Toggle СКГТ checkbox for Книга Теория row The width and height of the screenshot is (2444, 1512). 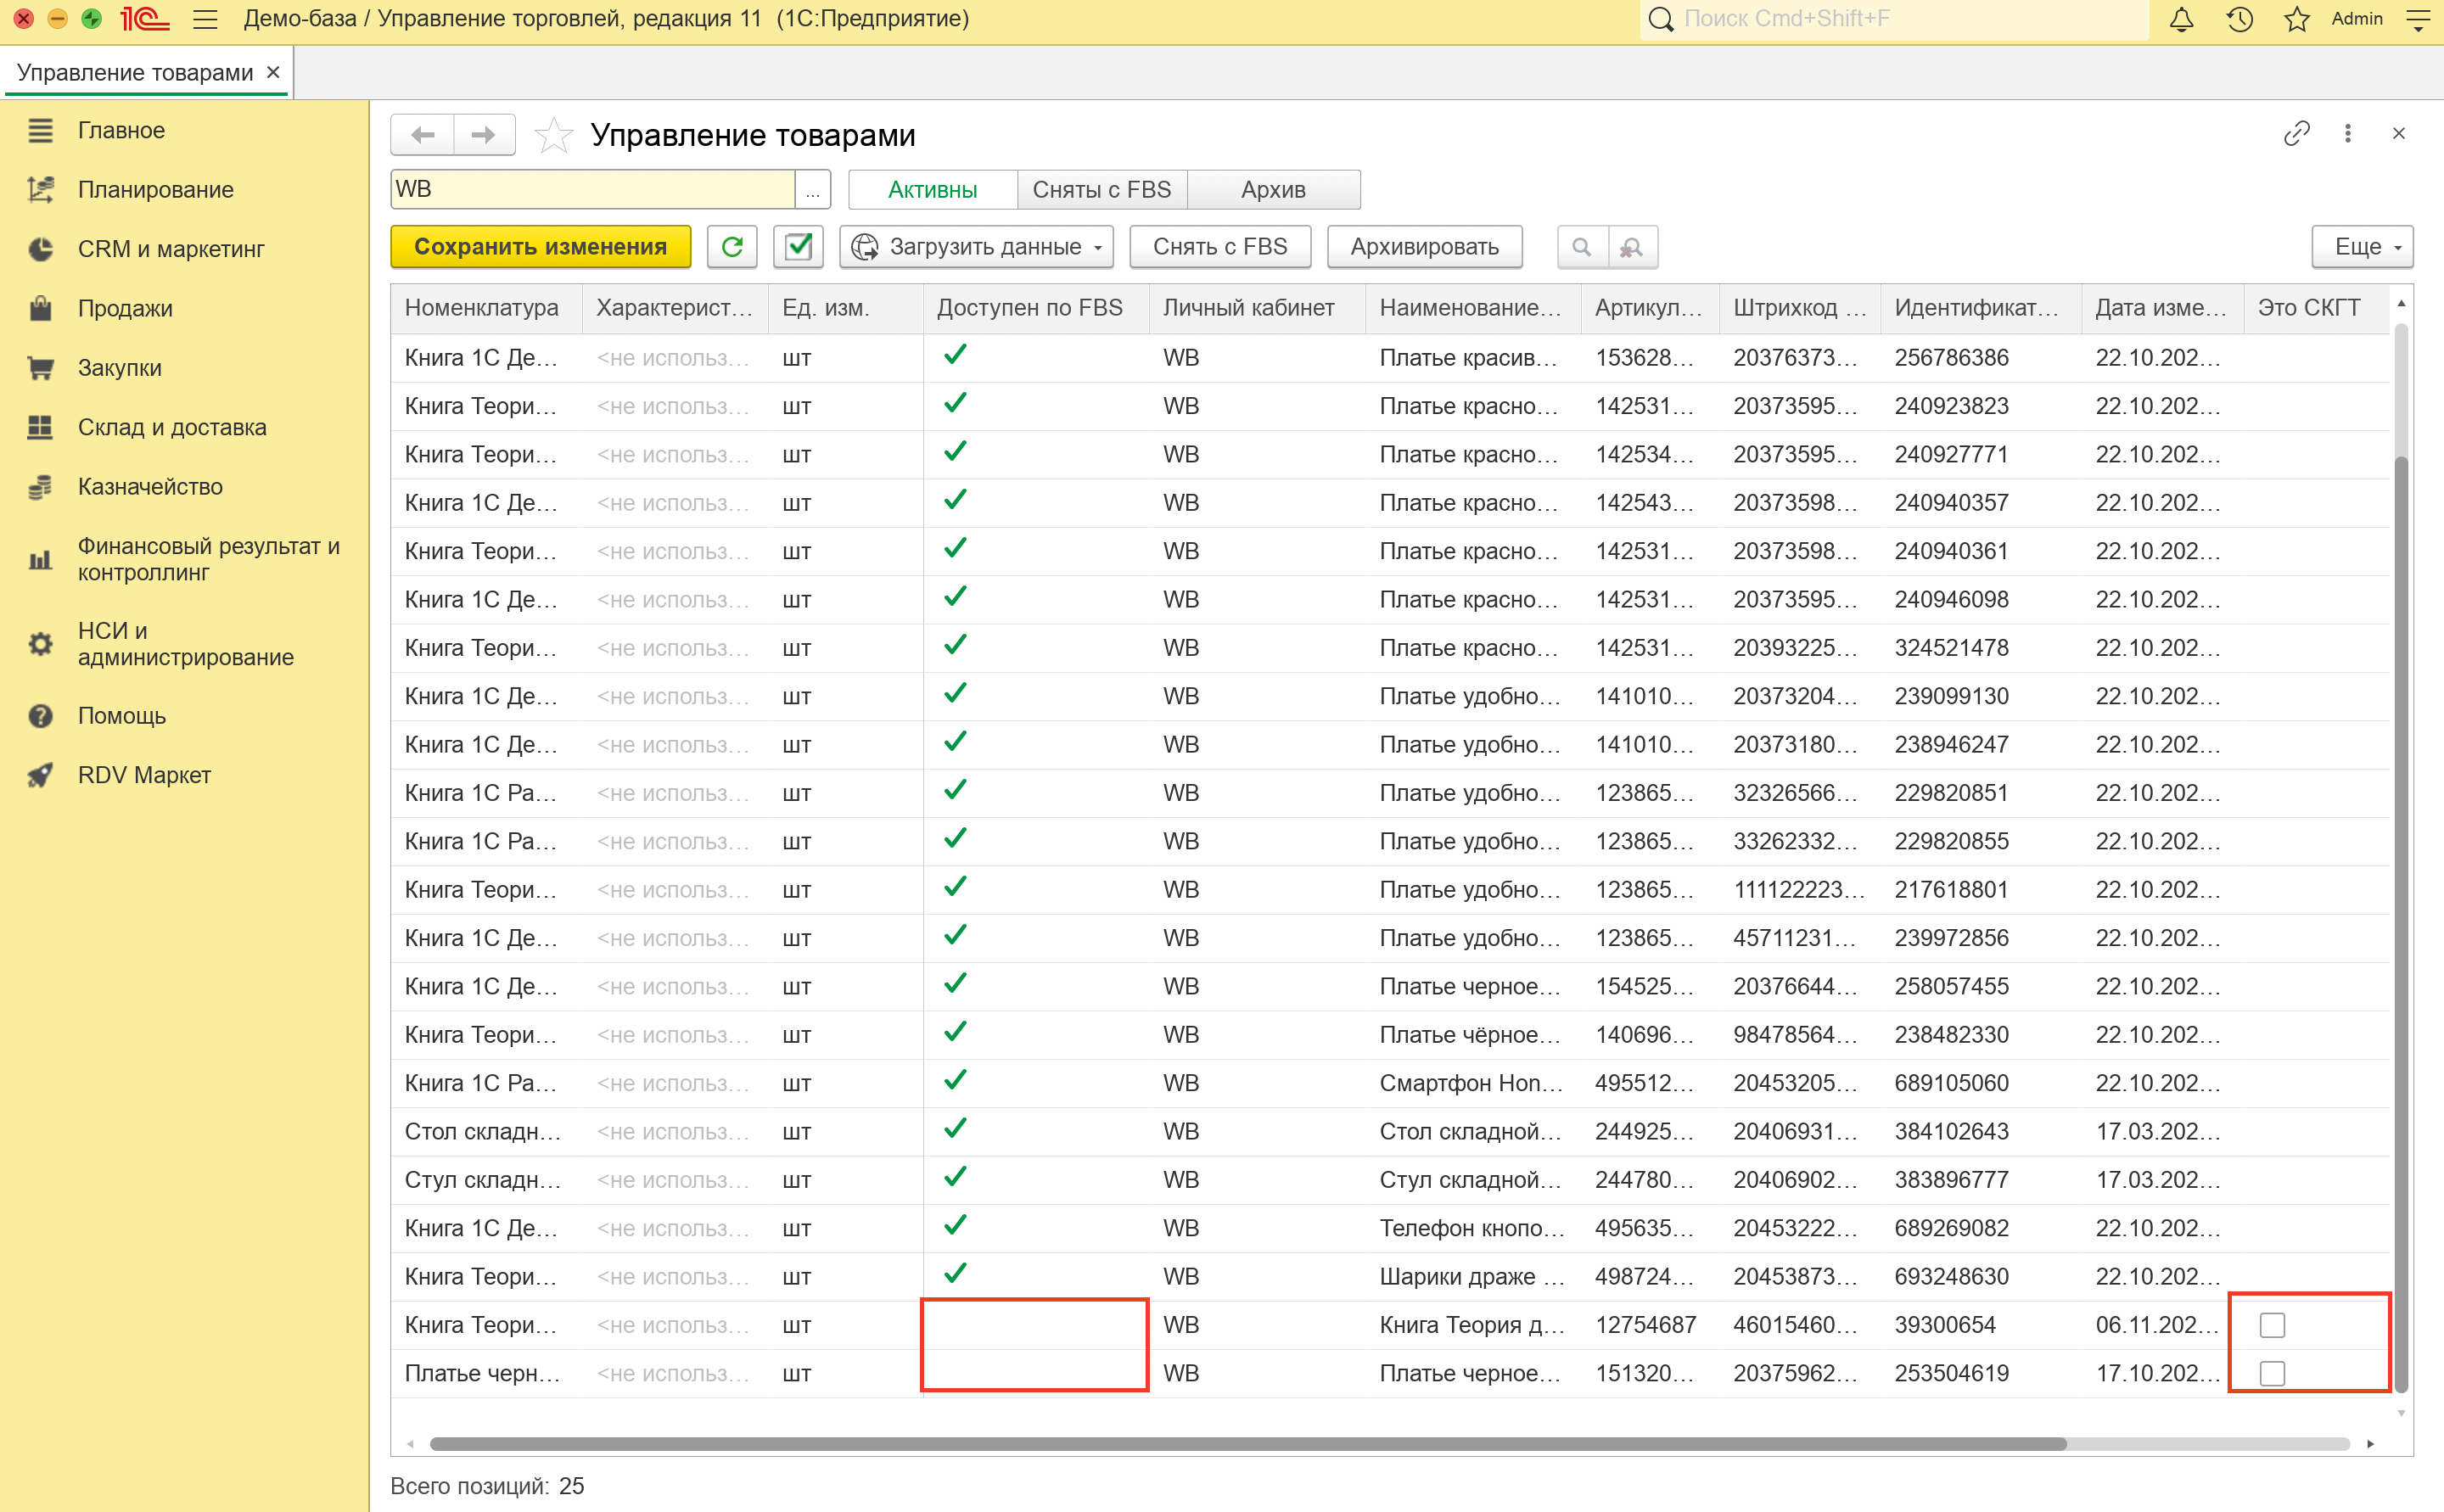pyautogui.click(x=2272, y=1325)
